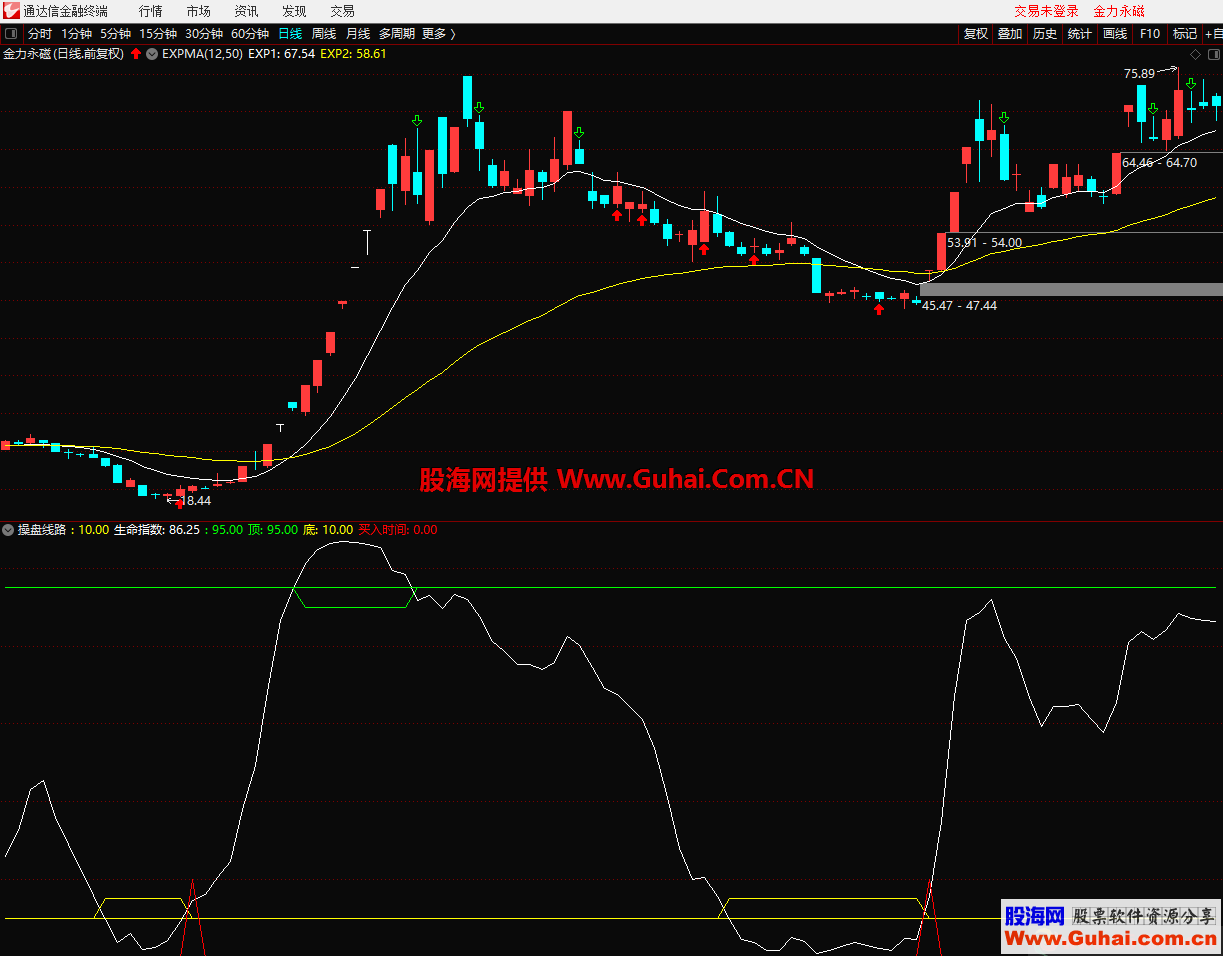1223x956 pixels.
Task: Click the yellow EXP2: 58.61 value
Action: 353,54
